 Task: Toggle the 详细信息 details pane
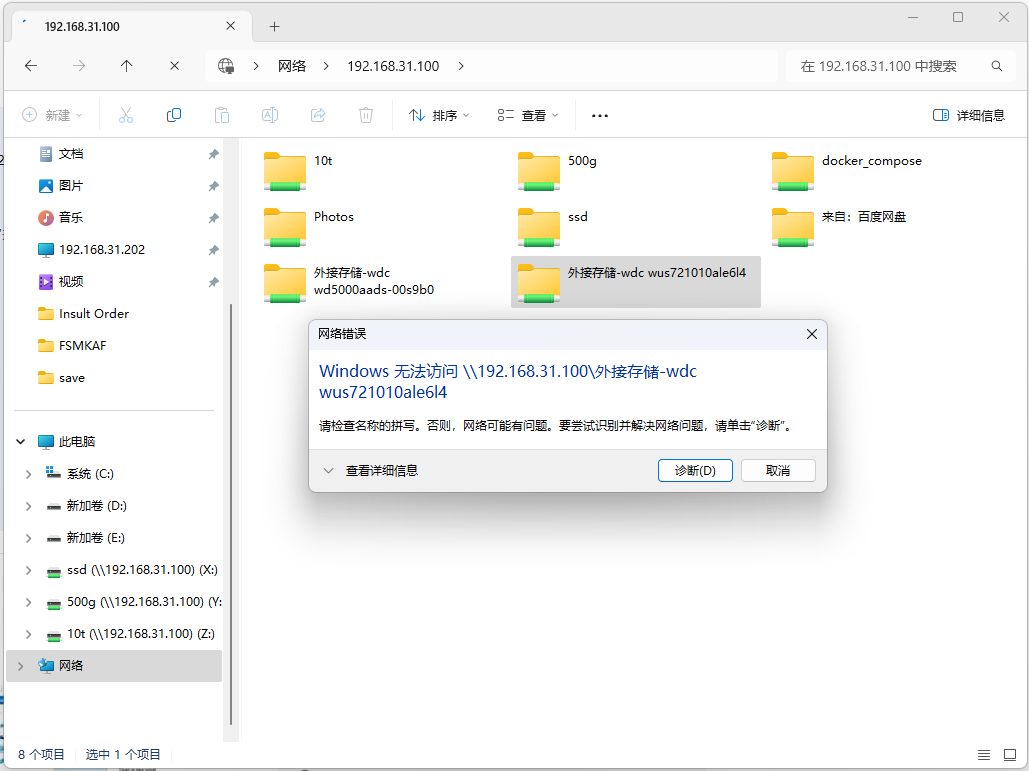(x=969, y=115)
